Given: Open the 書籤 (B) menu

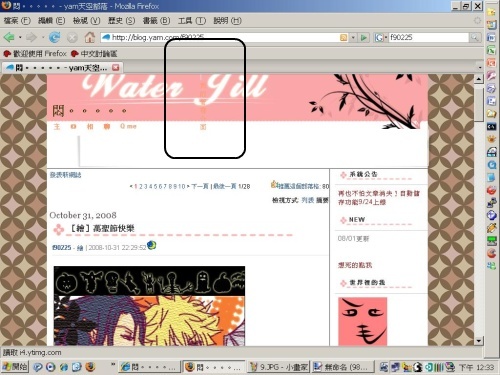Looking at the screenshot, I should click(156, 21).
